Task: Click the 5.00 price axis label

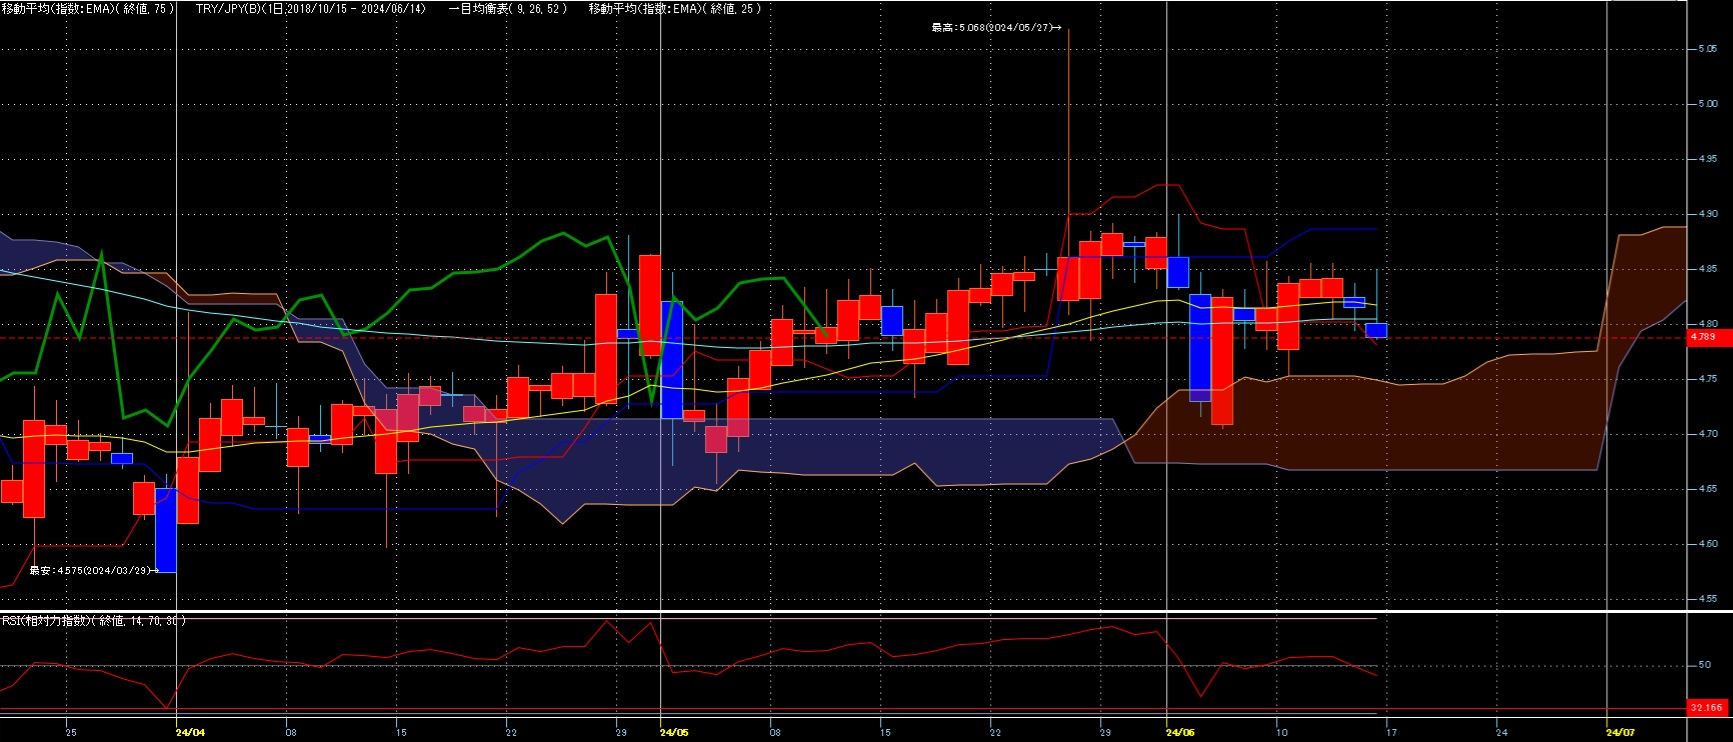Action: point(1707,104)
